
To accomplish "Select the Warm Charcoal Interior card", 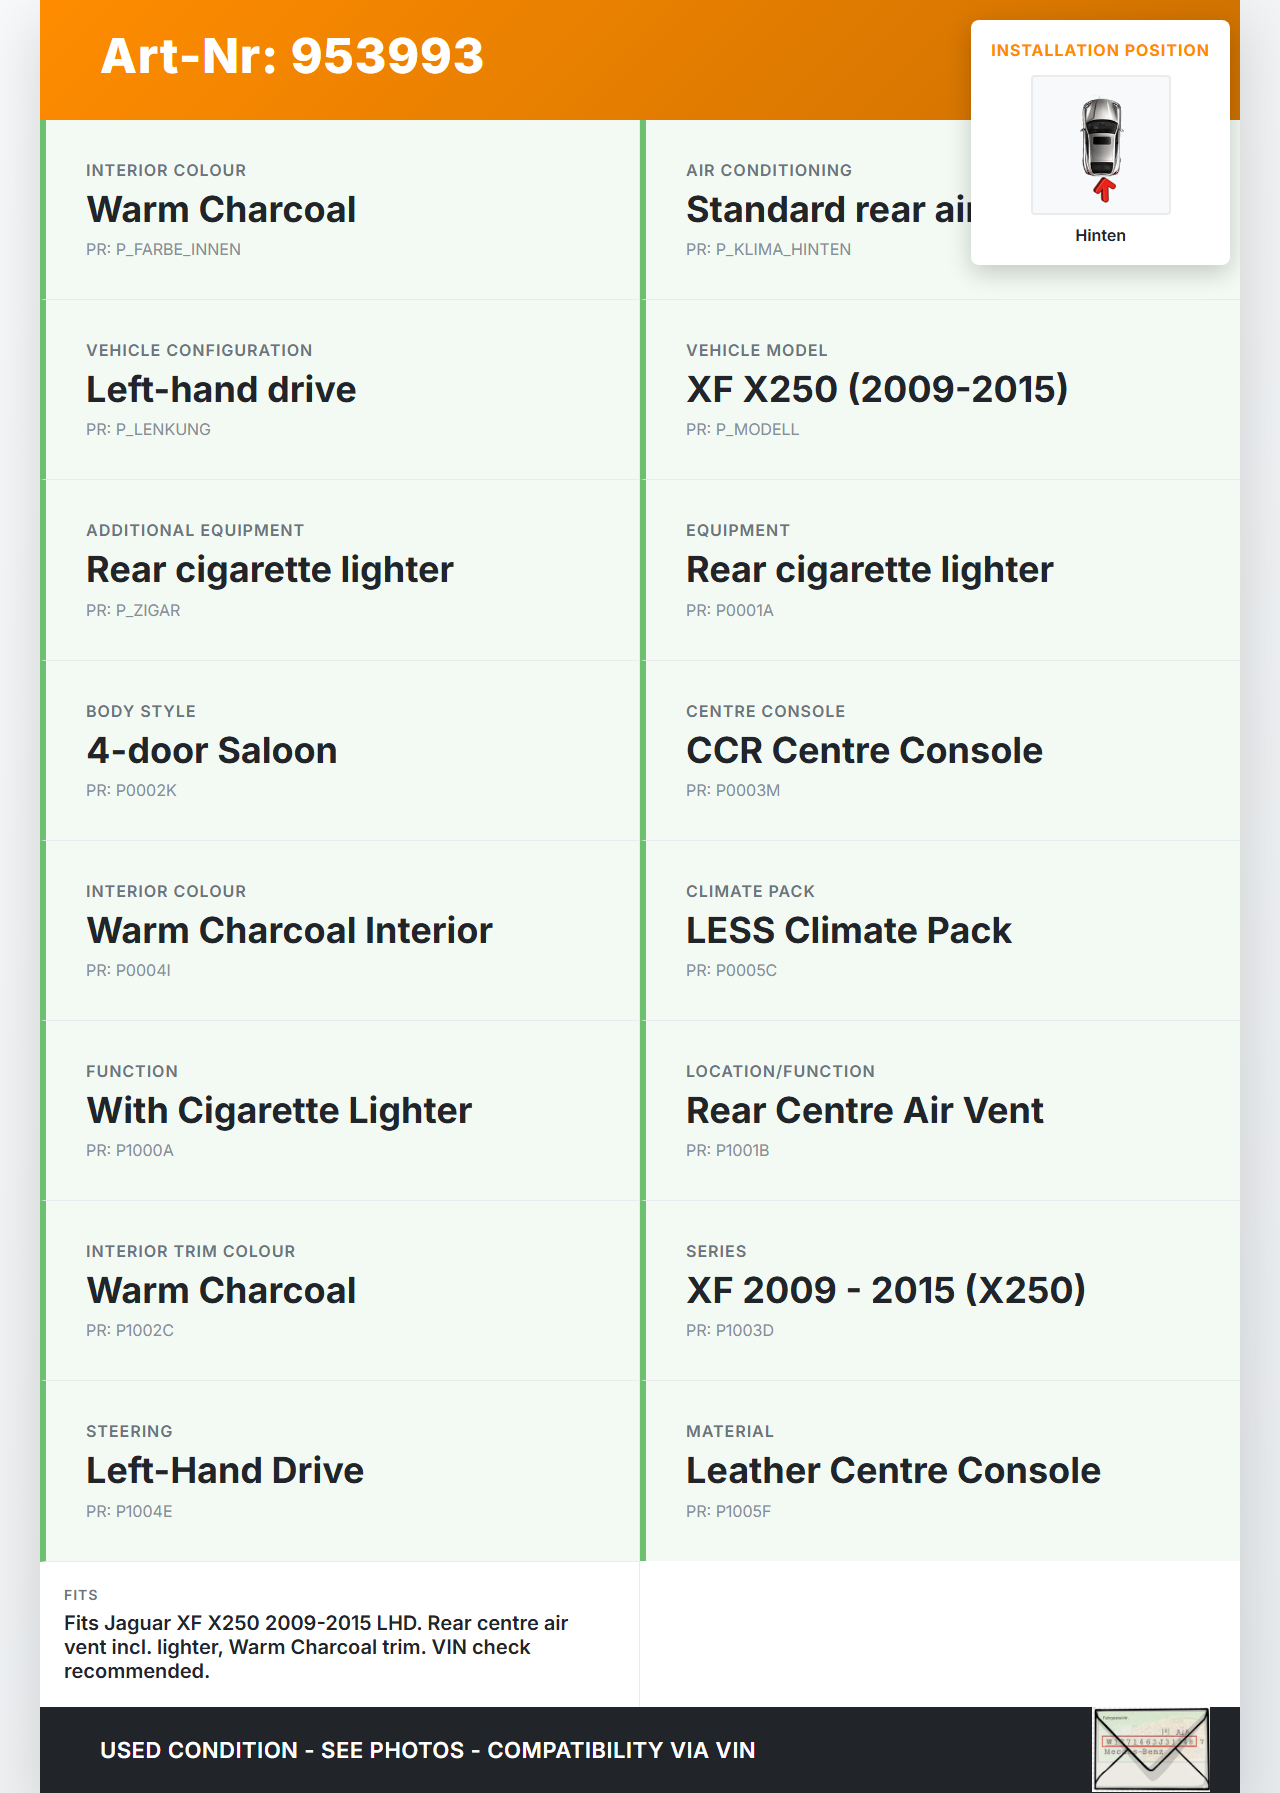I will (290, 931).
